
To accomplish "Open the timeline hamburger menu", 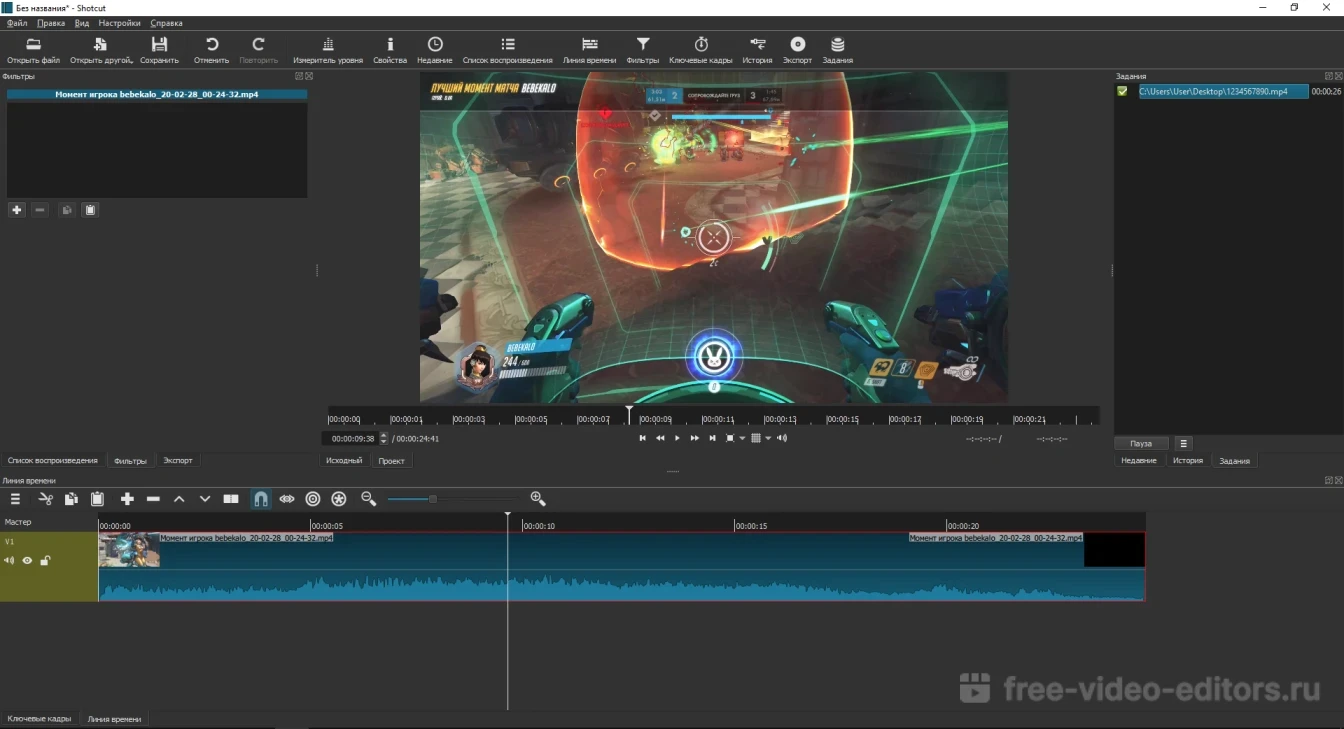I will (15, 499).
